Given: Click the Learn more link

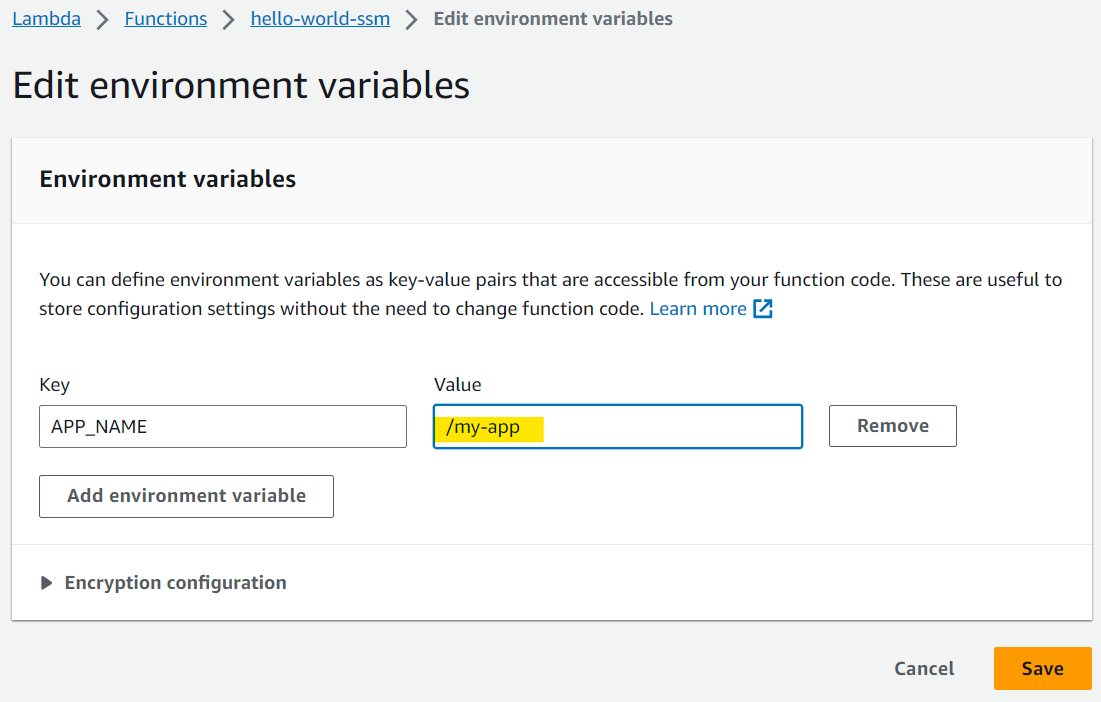Looking at the screenshot, I should 698,309.
